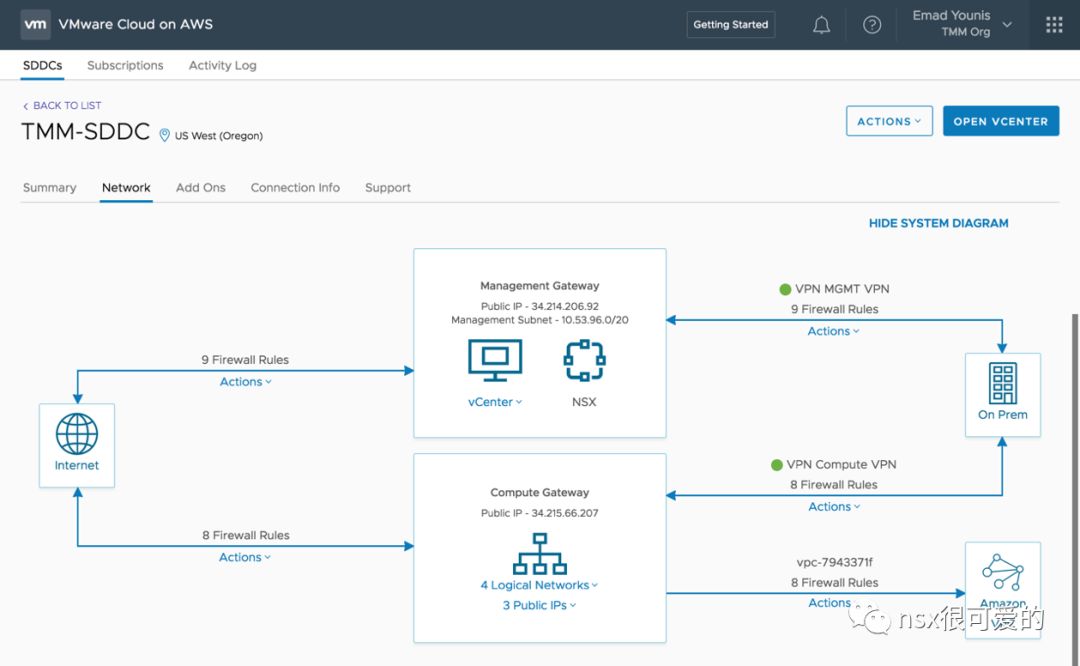The image size is (1080, 666).
Task: Expand 3 Public IPs dropdown
Action: click(x=539, y=605)
